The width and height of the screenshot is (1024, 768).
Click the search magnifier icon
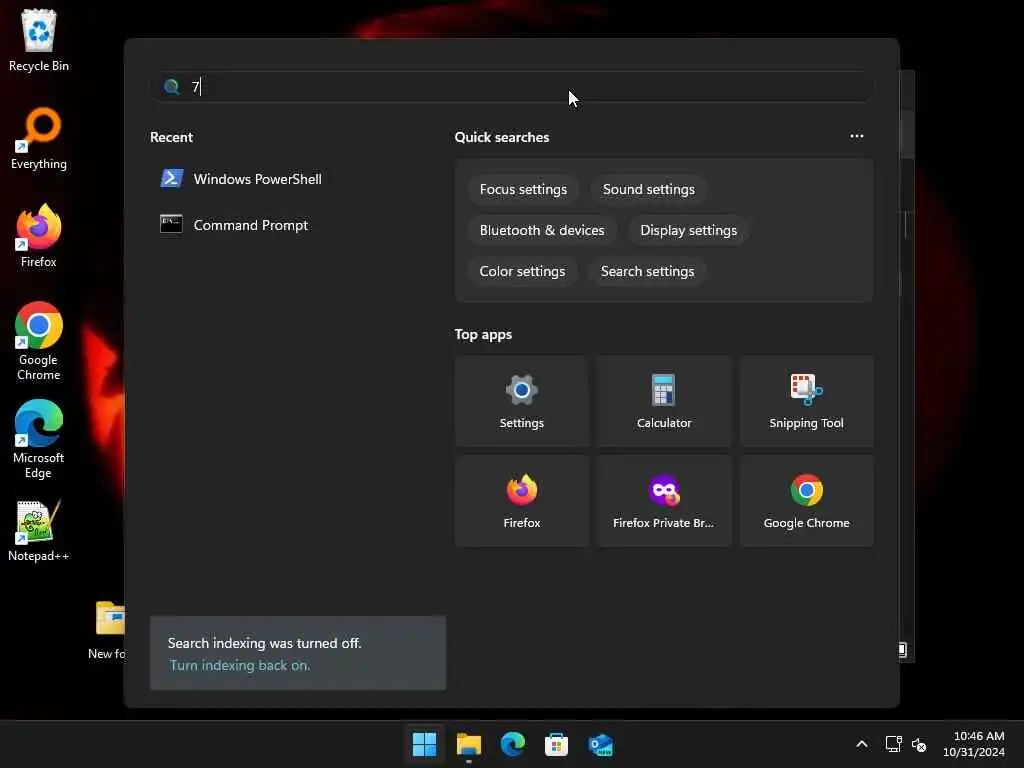coord(172,87)
